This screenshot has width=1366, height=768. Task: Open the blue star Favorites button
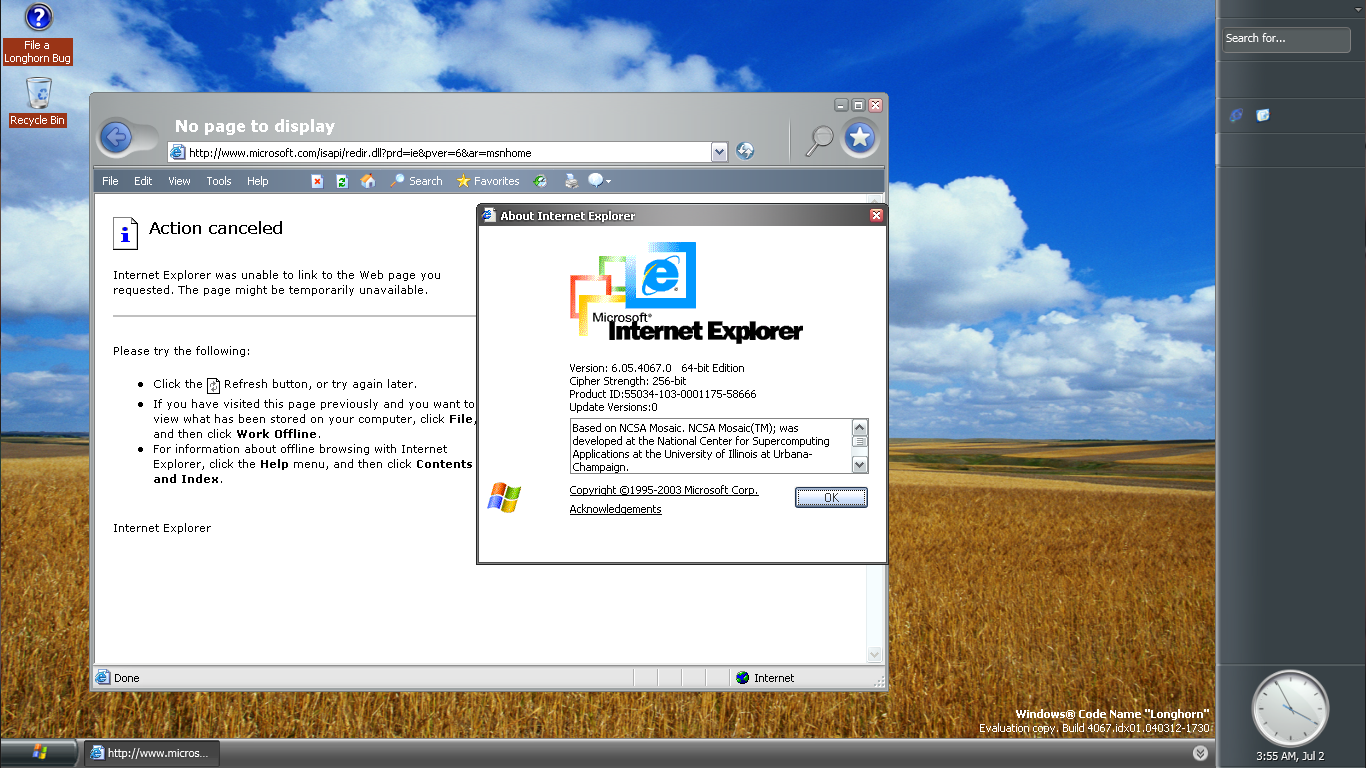(x=860, y=138)
